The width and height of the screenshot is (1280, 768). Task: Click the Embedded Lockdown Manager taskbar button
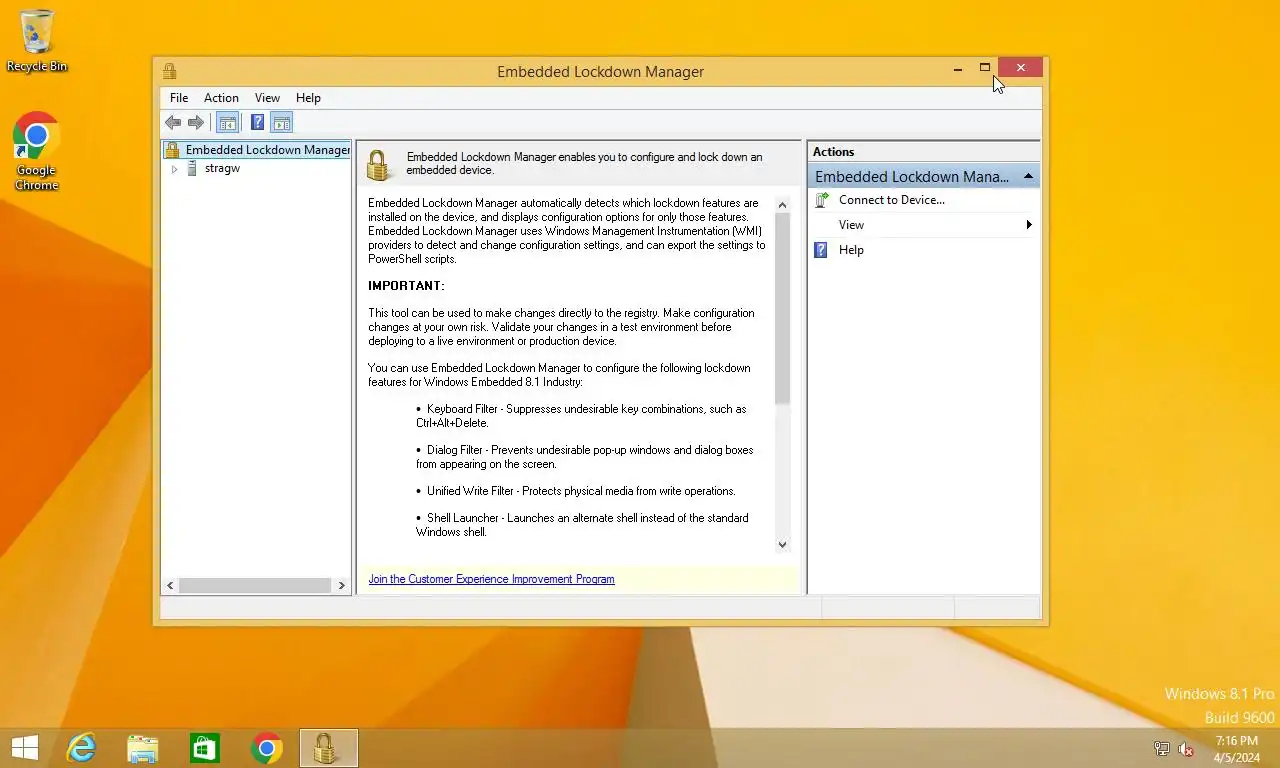pyautogui.click(x=329, y=748)
